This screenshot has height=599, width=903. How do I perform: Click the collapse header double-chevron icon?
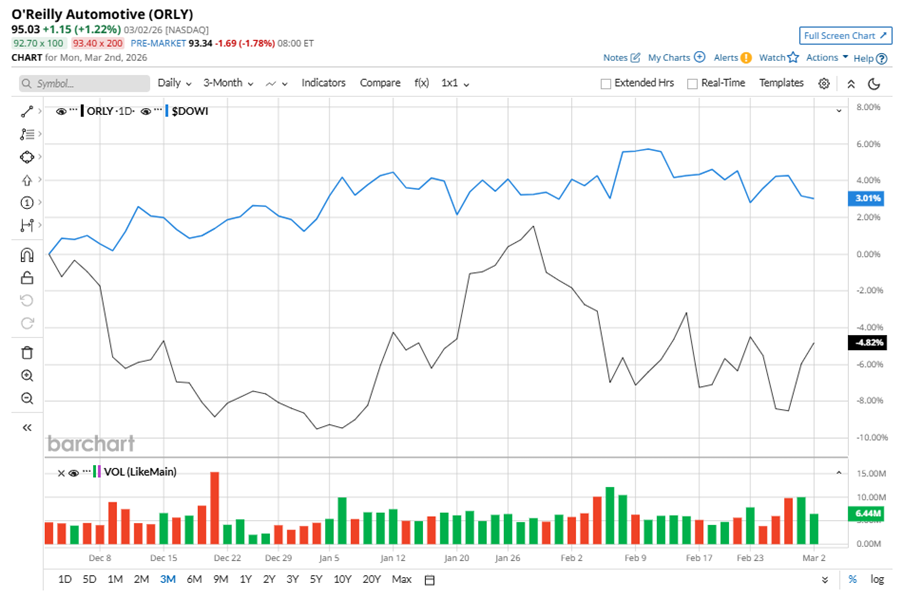click(851, 84)
